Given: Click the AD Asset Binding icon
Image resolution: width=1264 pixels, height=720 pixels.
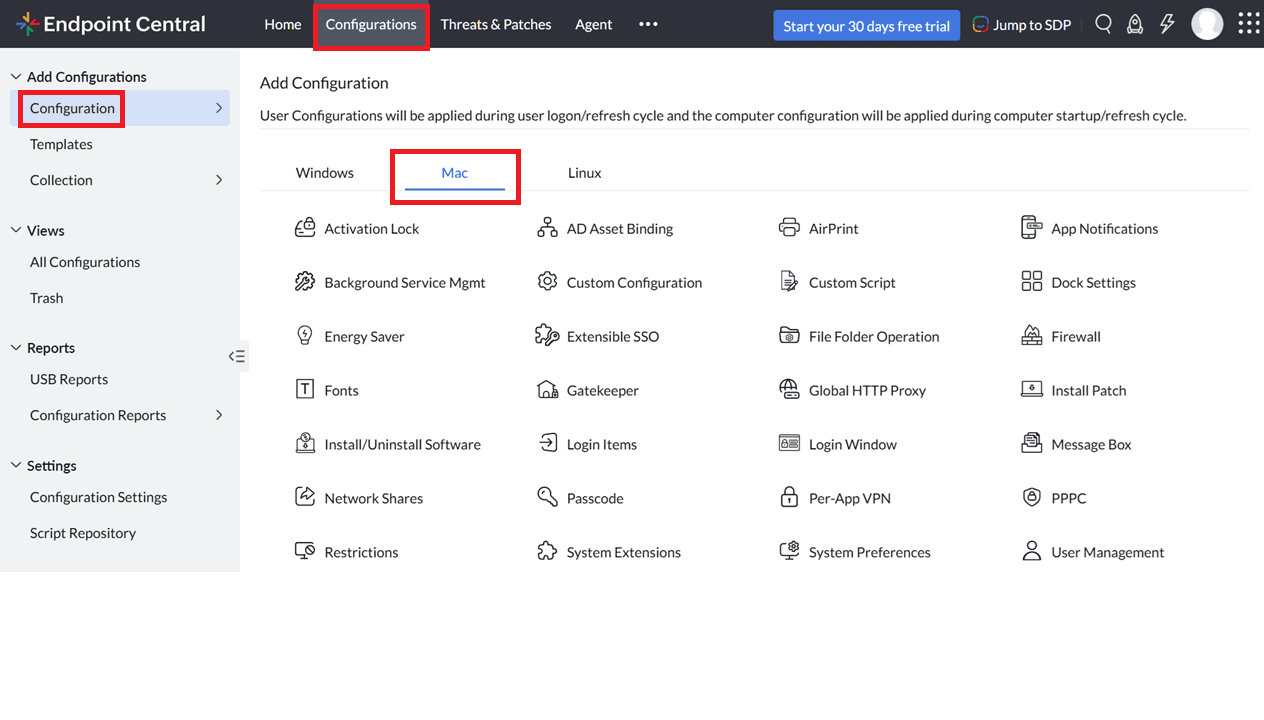Looking at the screenshot, I should tap(547, 228).
